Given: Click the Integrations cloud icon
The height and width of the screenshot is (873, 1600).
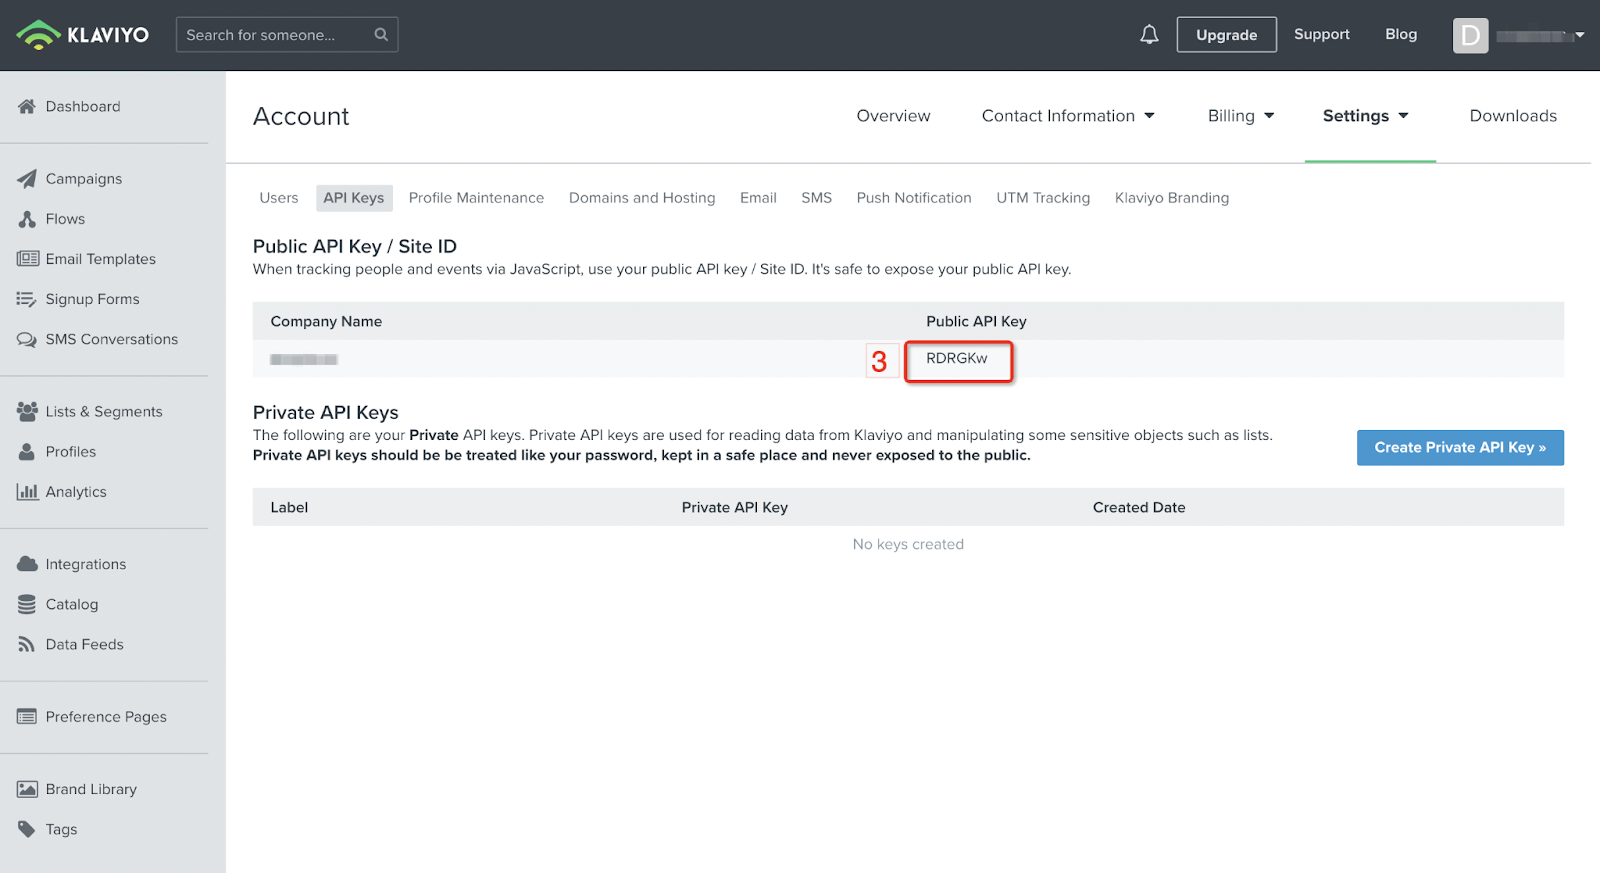Looking at the screenshot, I should tap(27, 564).
